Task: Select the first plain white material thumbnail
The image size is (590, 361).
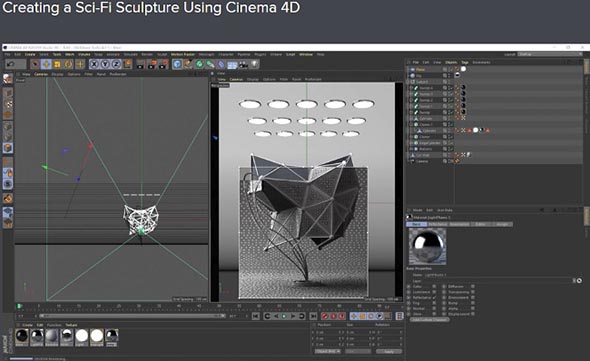Action: coord(82,337)
